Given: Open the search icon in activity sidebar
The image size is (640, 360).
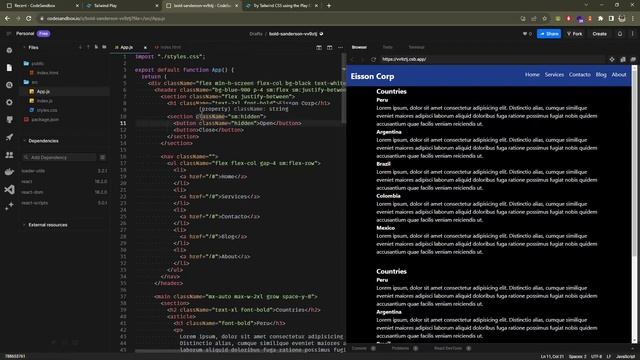Looking at the screenshot, I should (9, 85).
